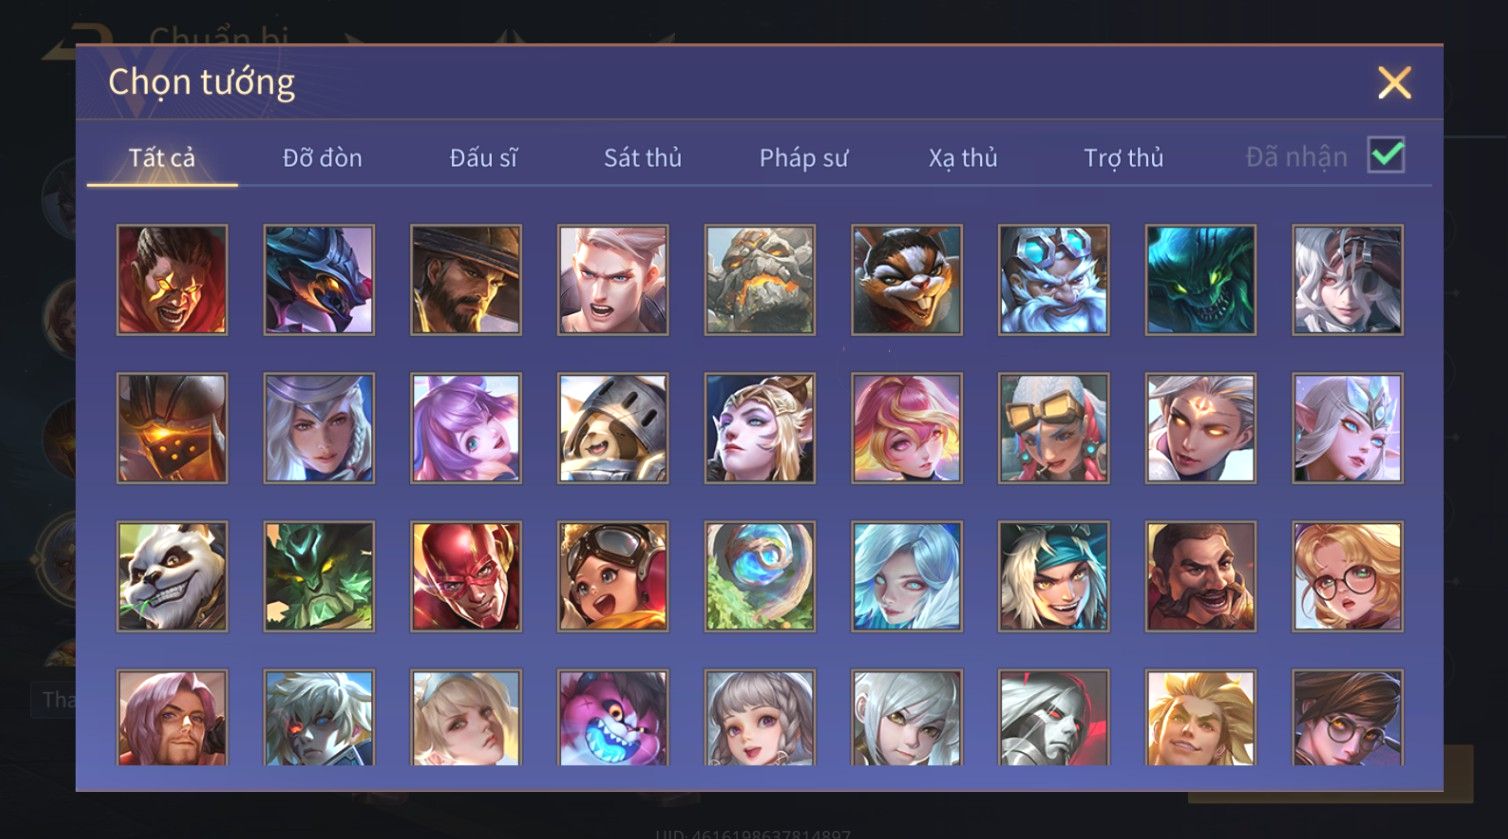This screenshot has height=839, width=1508.
Task: Select the panda hero portrait
Action: click(172, 576)
